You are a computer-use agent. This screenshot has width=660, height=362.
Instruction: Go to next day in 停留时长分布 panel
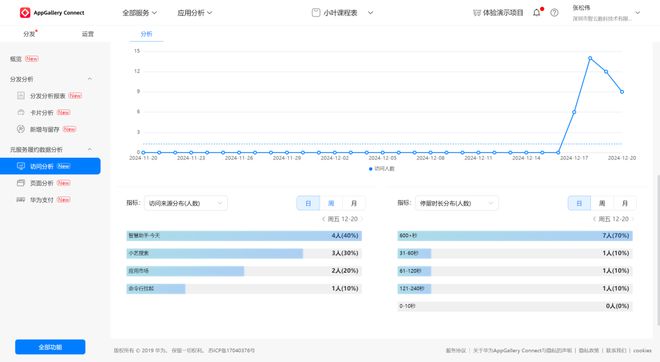tap(632, 219)
